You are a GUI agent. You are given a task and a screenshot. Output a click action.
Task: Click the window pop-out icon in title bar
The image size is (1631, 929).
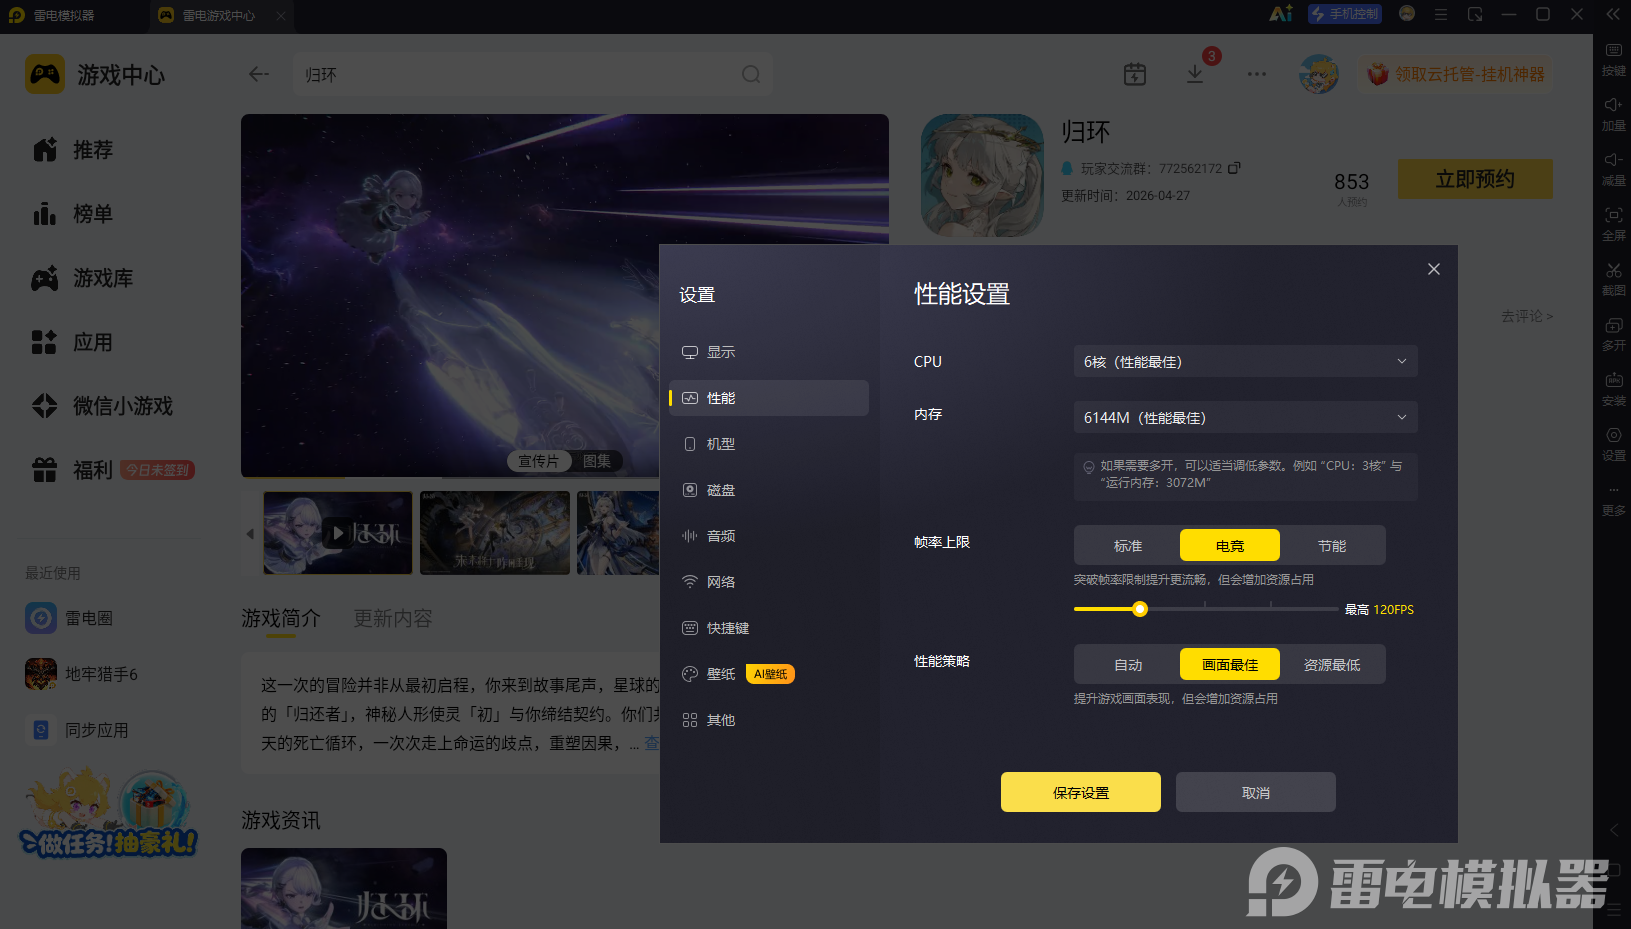1475,14
